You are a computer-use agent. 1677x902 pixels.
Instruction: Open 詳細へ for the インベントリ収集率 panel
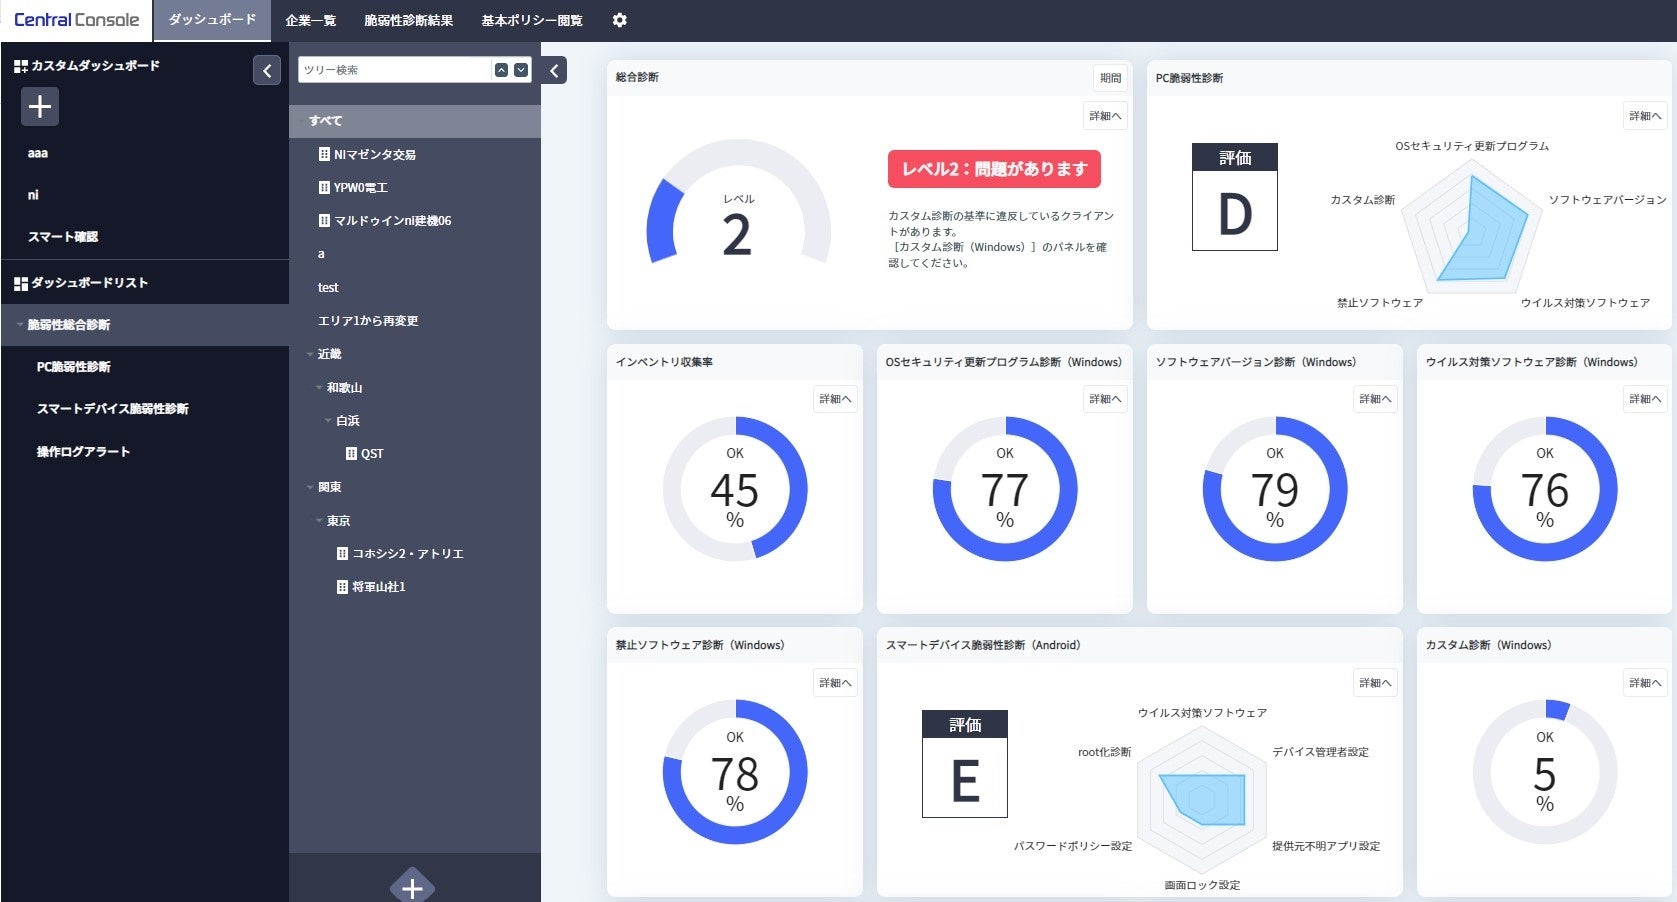835,399
